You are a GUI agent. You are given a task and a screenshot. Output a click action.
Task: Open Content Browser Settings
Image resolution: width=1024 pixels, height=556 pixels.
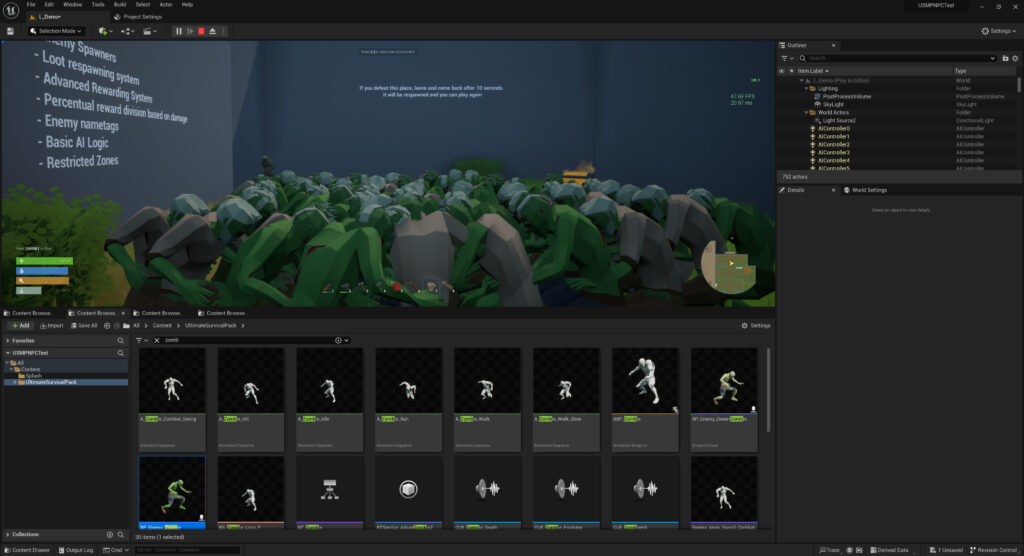tap(756, 325)
